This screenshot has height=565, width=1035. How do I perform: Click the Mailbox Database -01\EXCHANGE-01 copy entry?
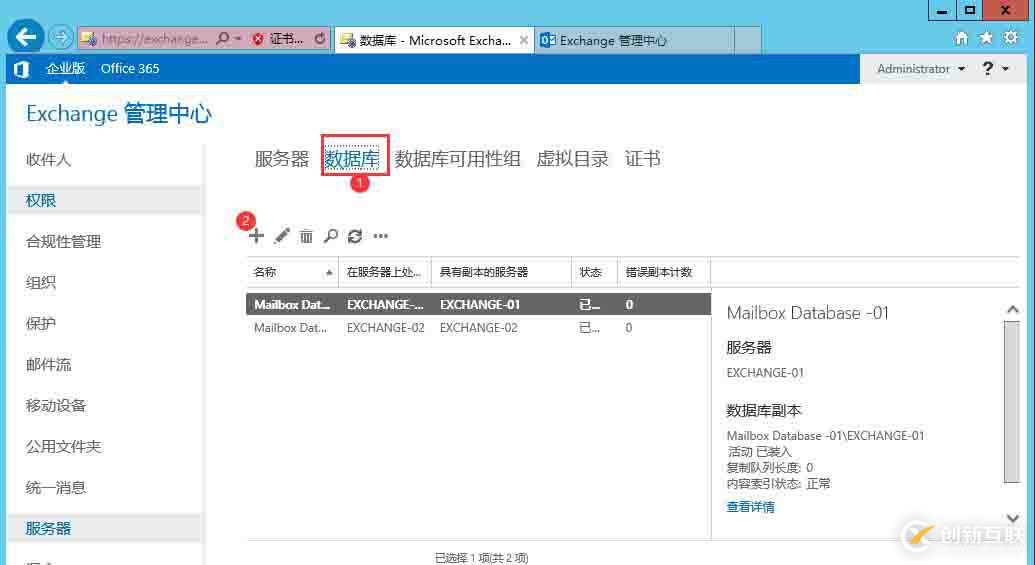825,436
